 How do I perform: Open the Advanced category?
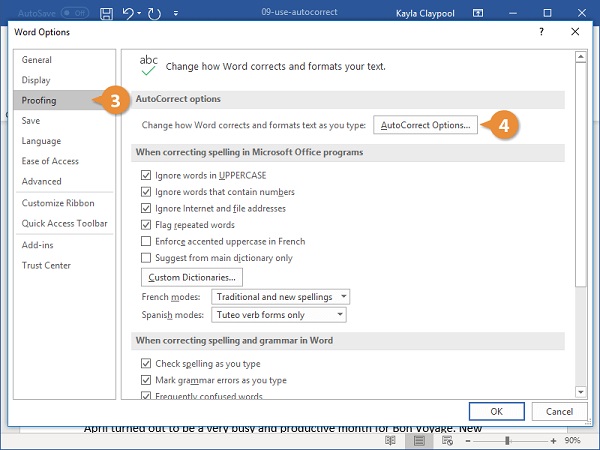[64, 181]
